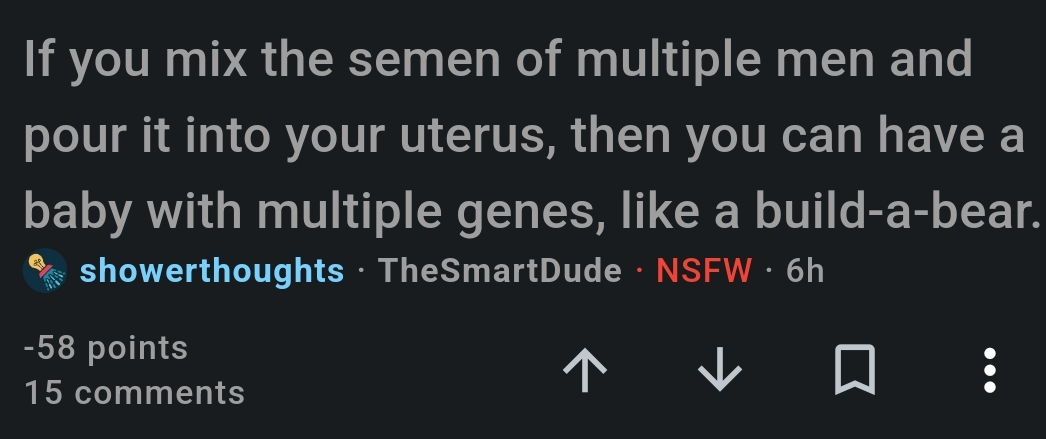Tap the title's first line, "If you mix"
The width and height of the screenshot is (1046, 439).
coord(498,61)
